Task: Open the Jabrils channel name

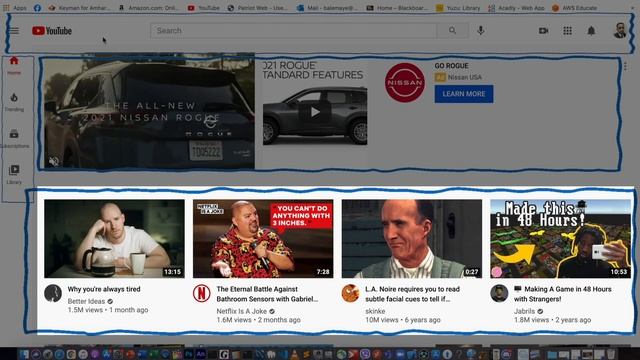Action: tap(524, 311)
